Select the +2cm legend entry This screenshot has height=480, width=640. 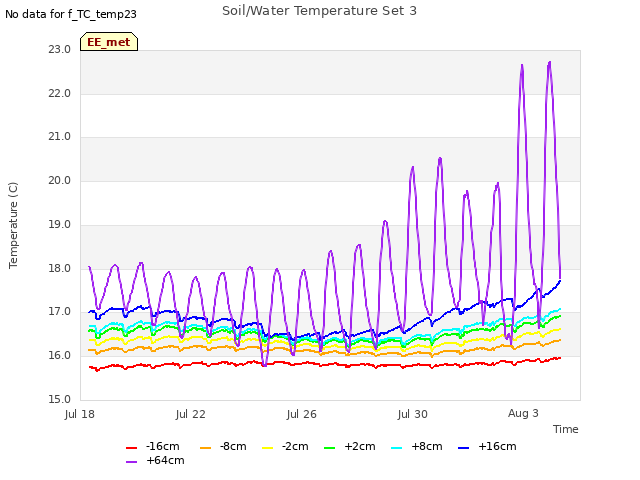click(x=349, y=447)
